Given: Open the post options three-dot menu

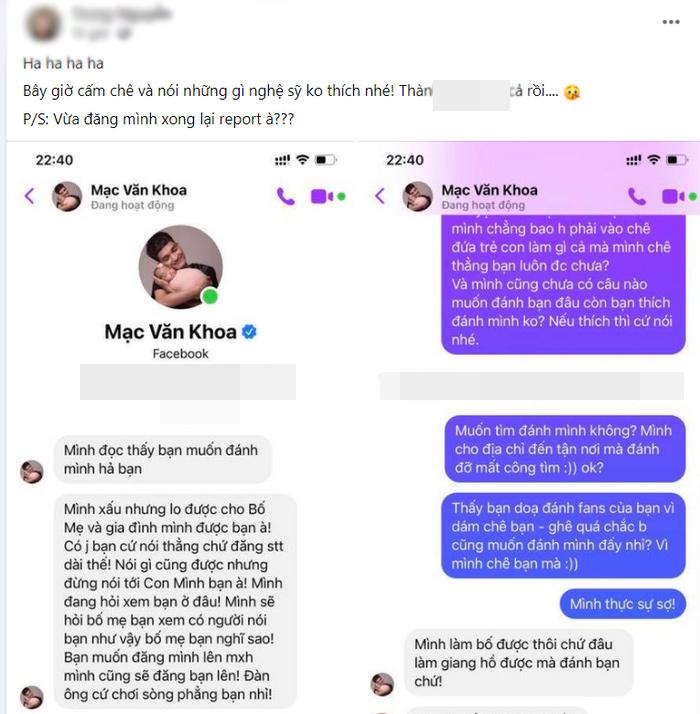Looking at the screenshot, I should click(670, 22).
